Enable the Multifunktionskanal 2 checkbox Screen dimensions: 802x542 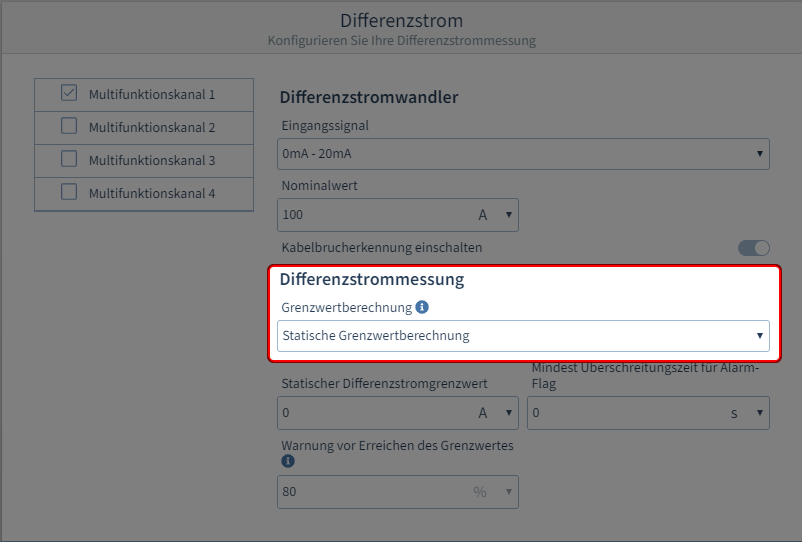69,126
